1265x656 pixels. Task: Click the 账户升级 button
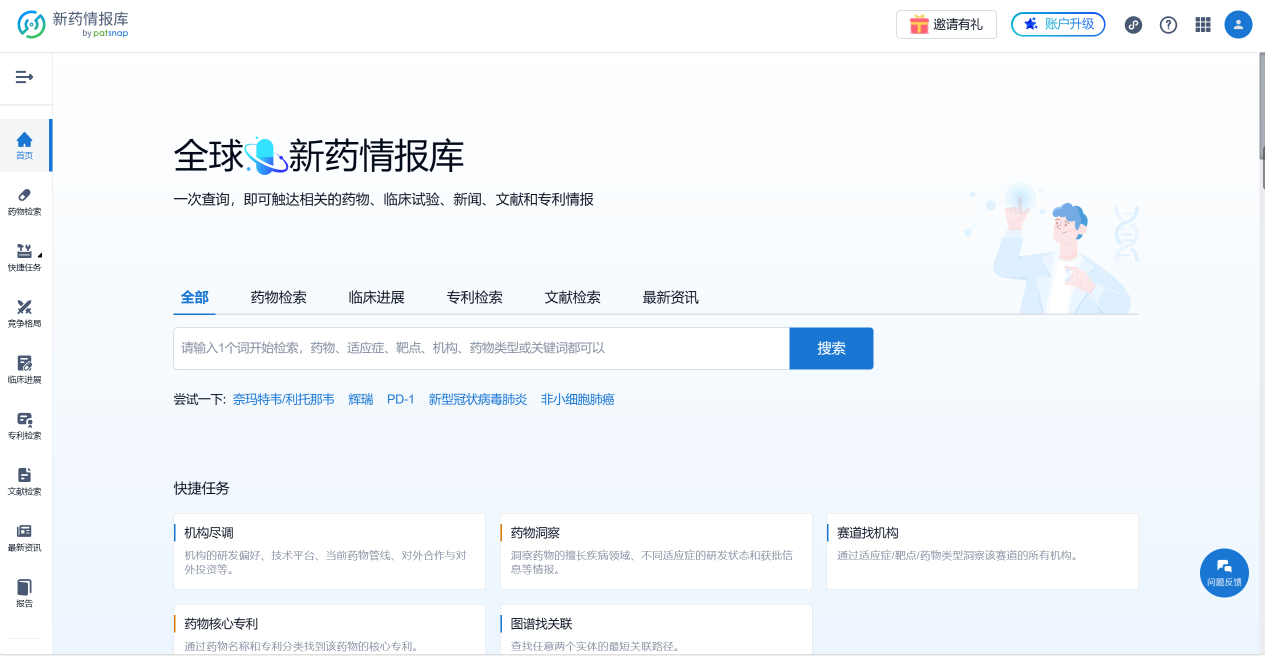click(1058, 25)
